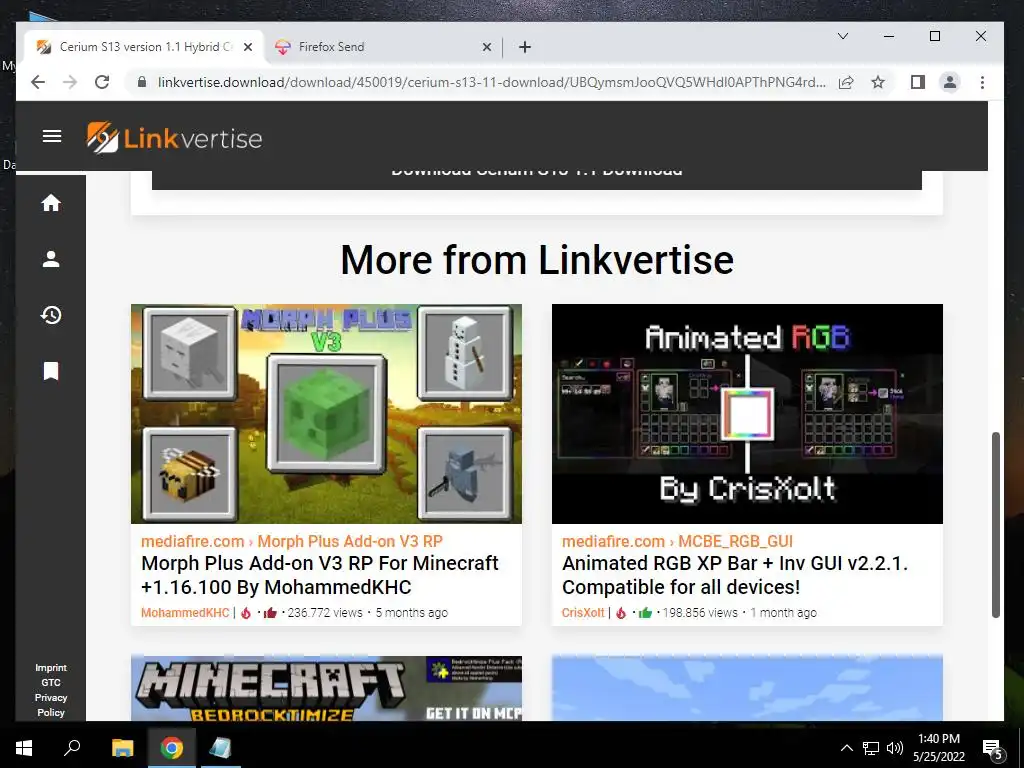Click the Chrome icon in the taskbar

coord(172,748)
